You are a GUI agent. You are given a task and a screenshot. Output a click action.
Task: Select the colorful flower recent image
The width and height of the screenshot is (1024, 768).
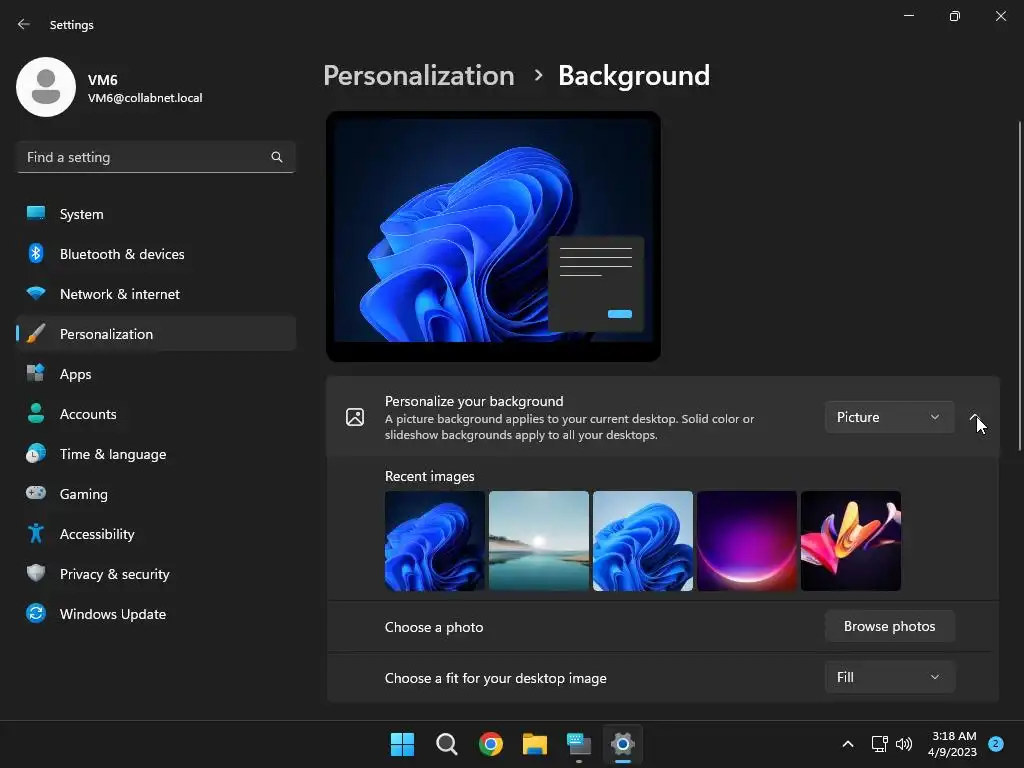pos(851,541)
